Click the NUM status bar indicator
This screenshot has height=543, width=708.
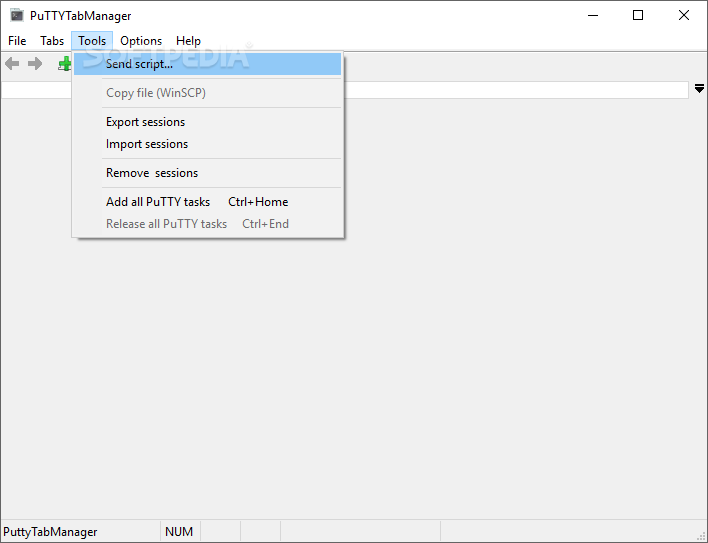(x=179, y=532)
